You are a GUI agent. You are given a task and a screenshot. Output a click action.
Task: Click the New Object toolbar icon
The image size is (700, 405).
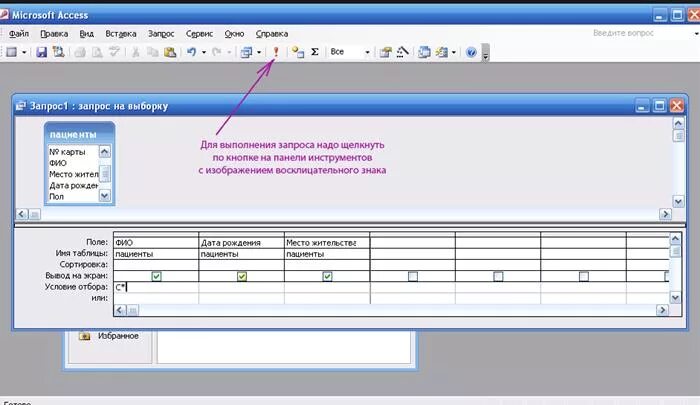click(x=442, y=52)
